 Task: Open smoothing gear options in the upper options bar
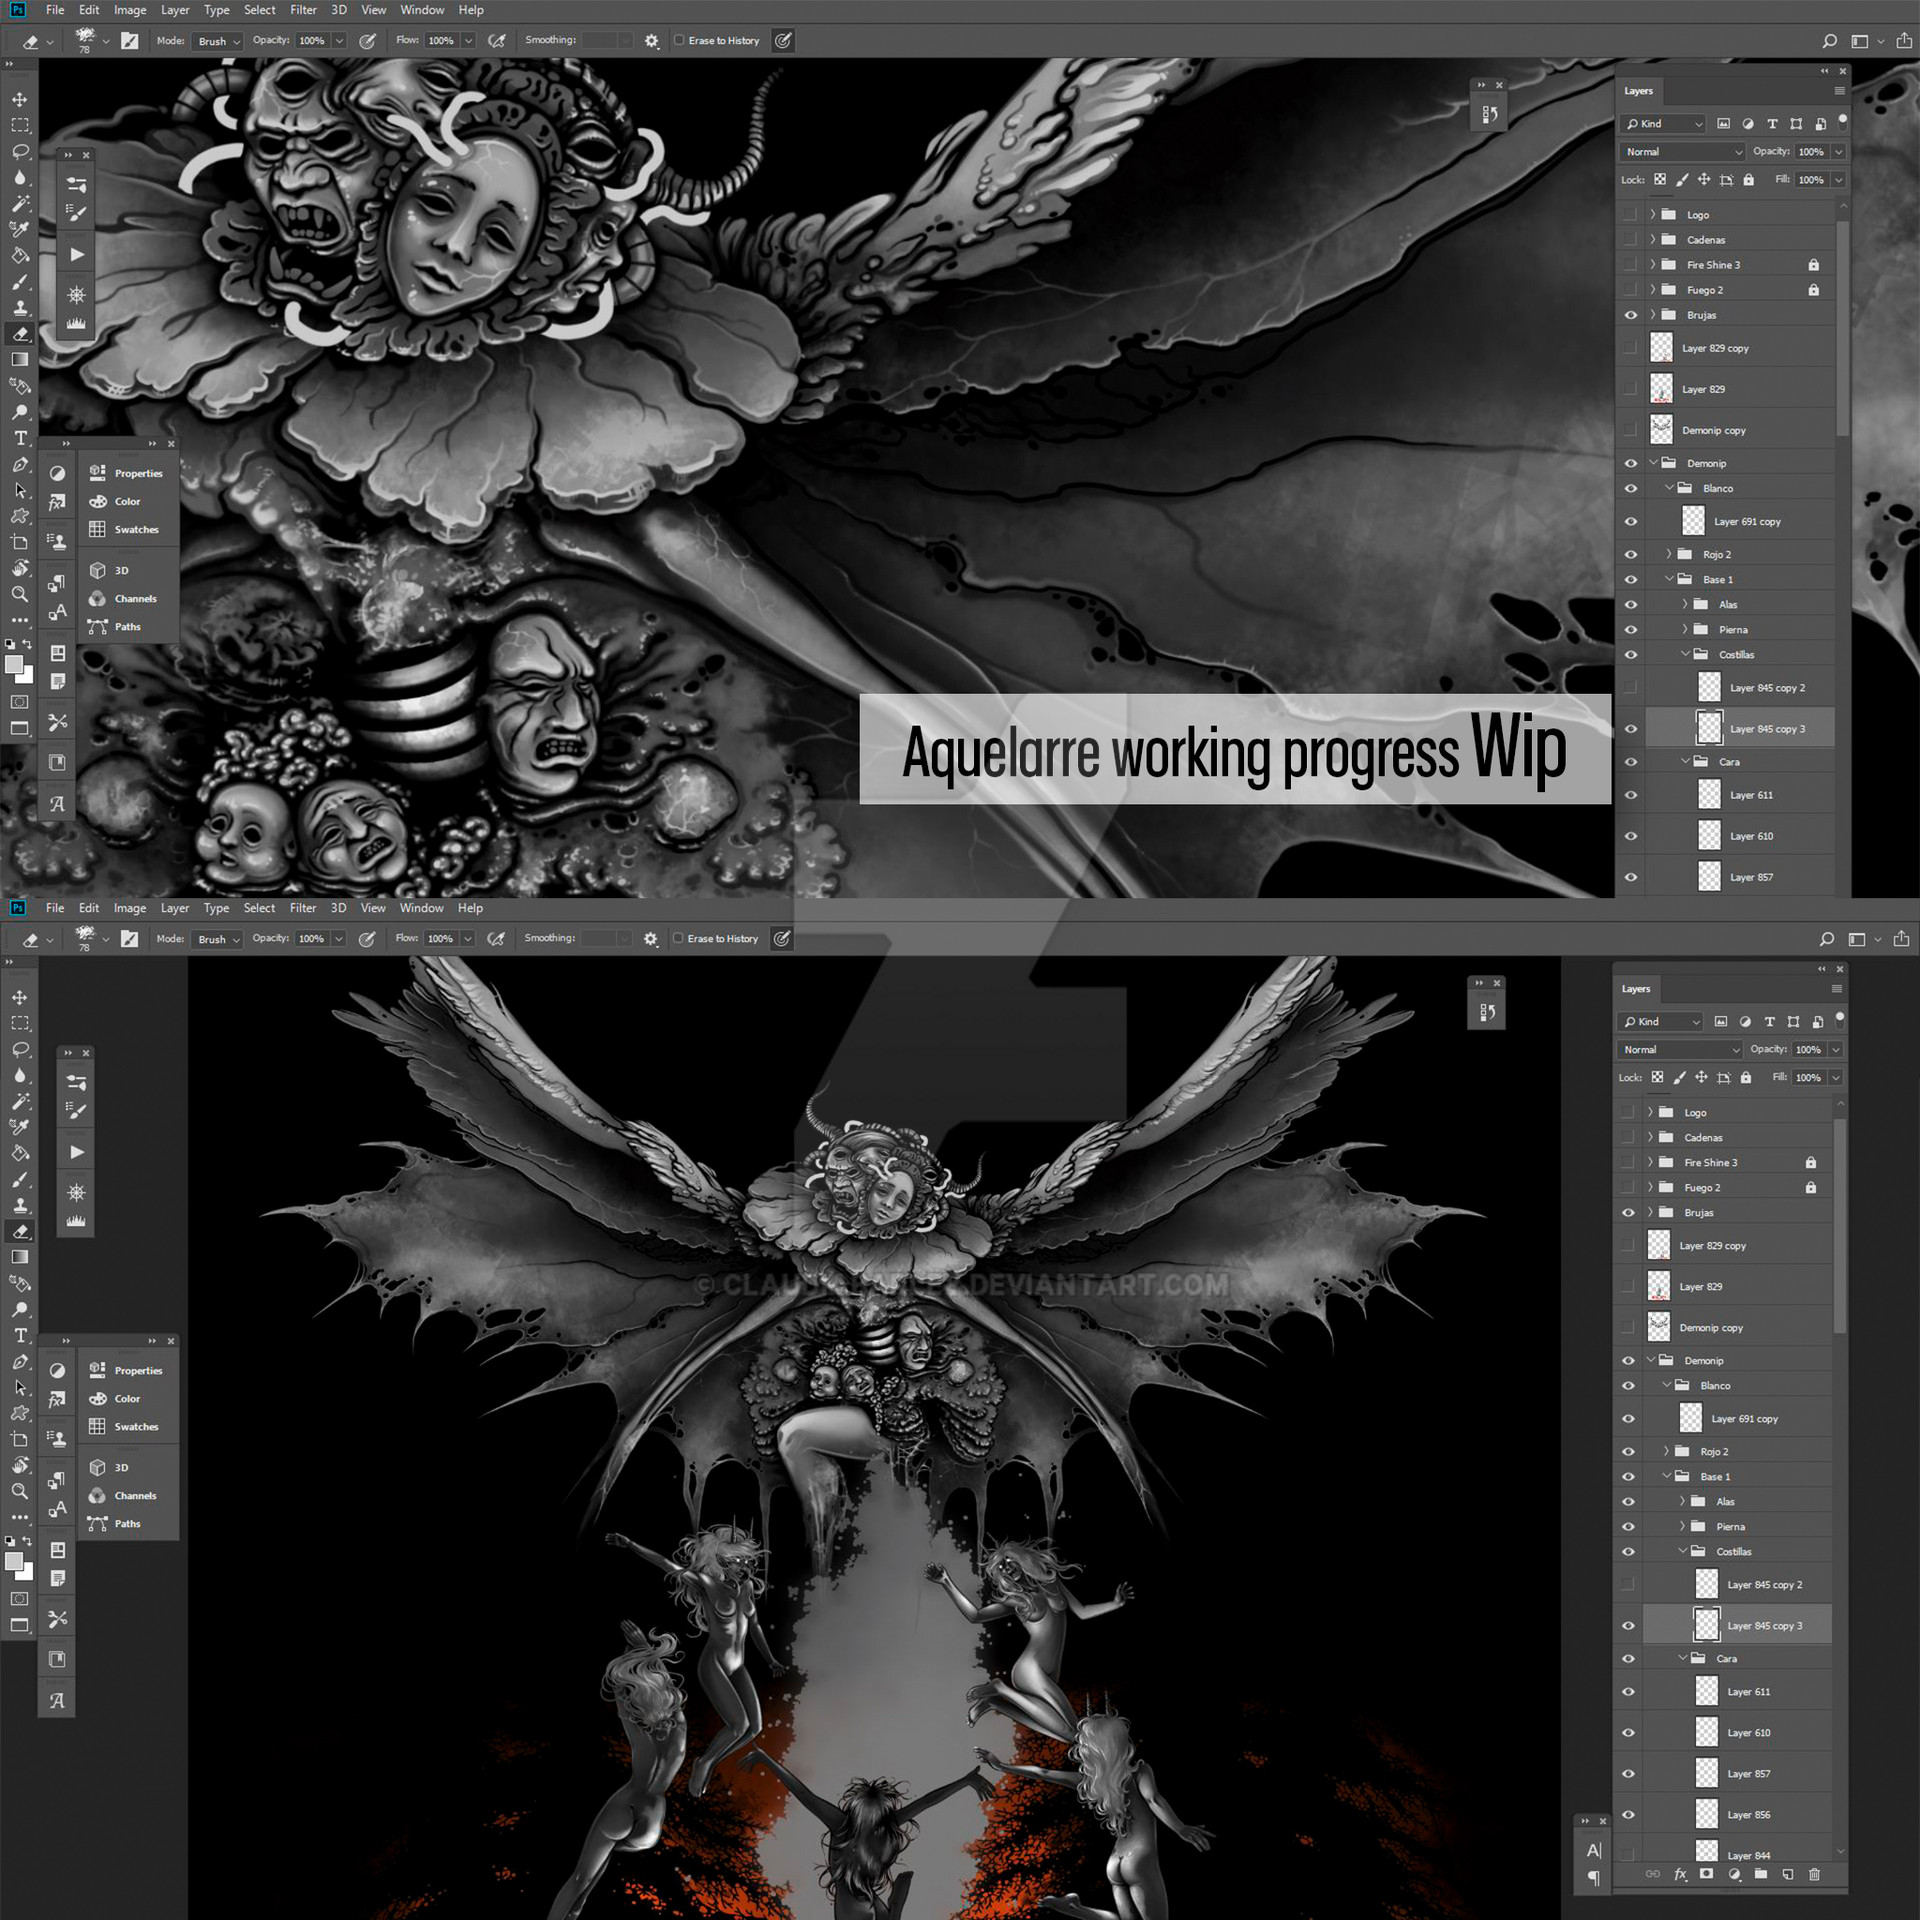tap(652, 41)
